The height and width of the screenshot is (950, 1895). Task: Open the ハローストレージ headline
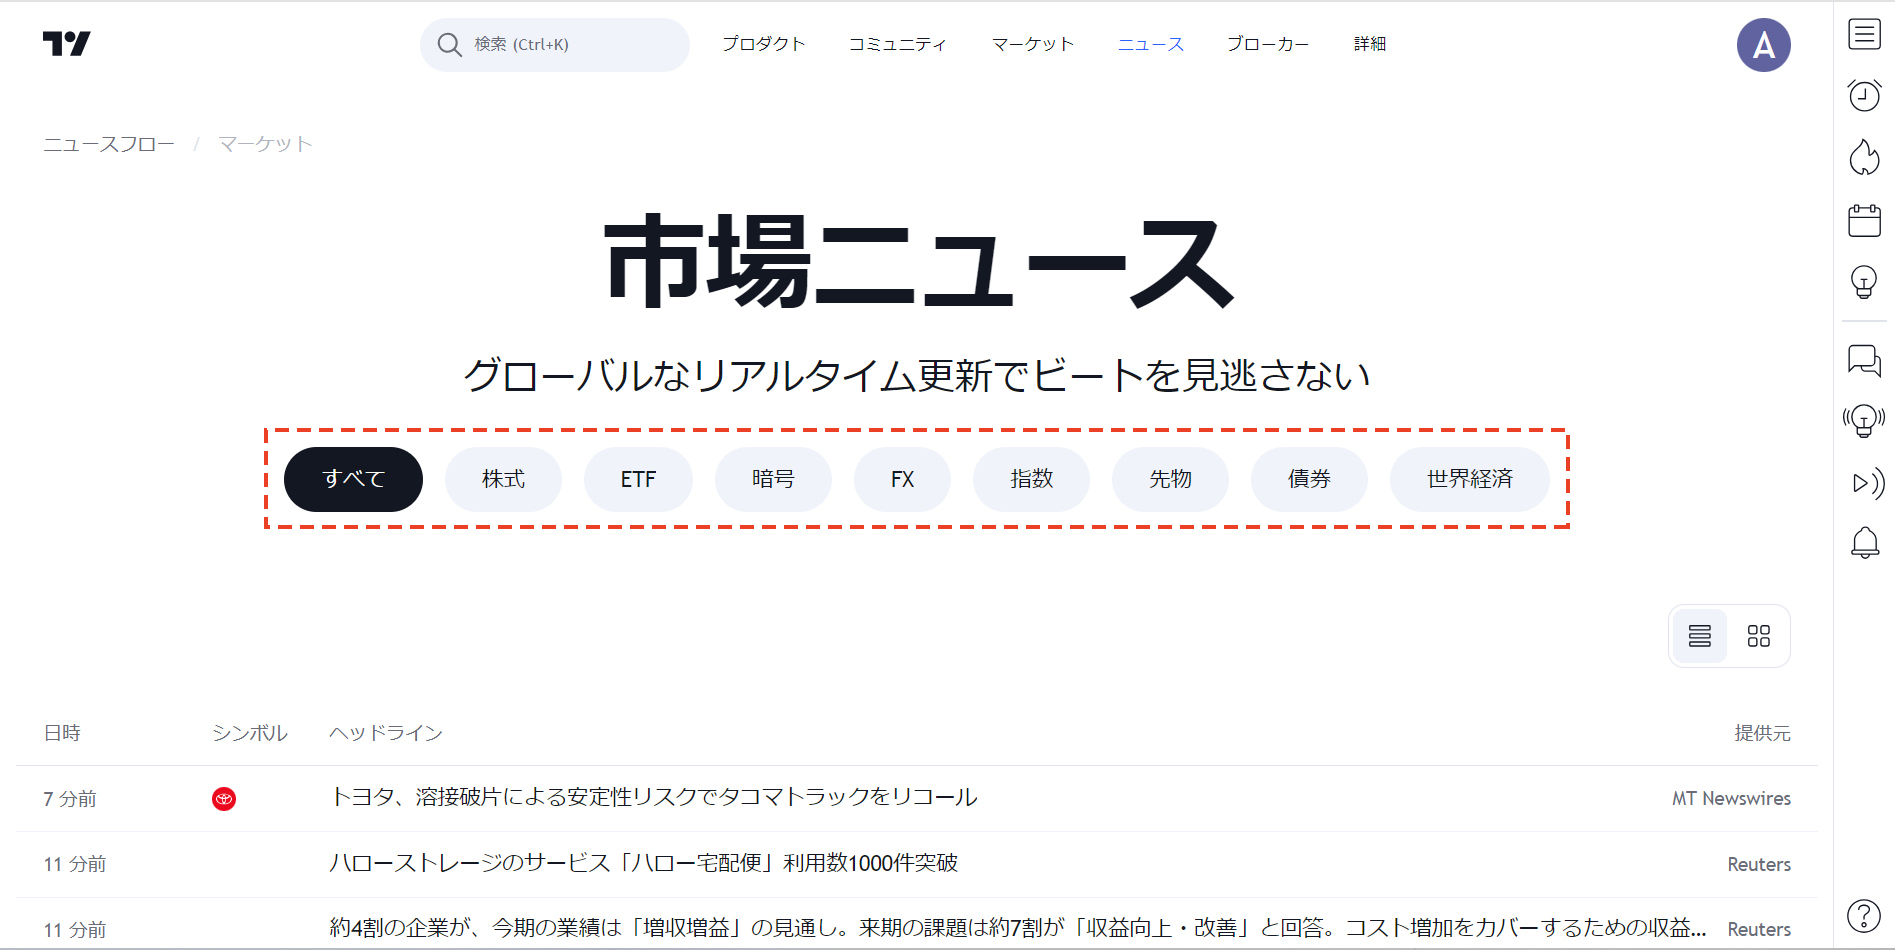(x=644, y=863)
